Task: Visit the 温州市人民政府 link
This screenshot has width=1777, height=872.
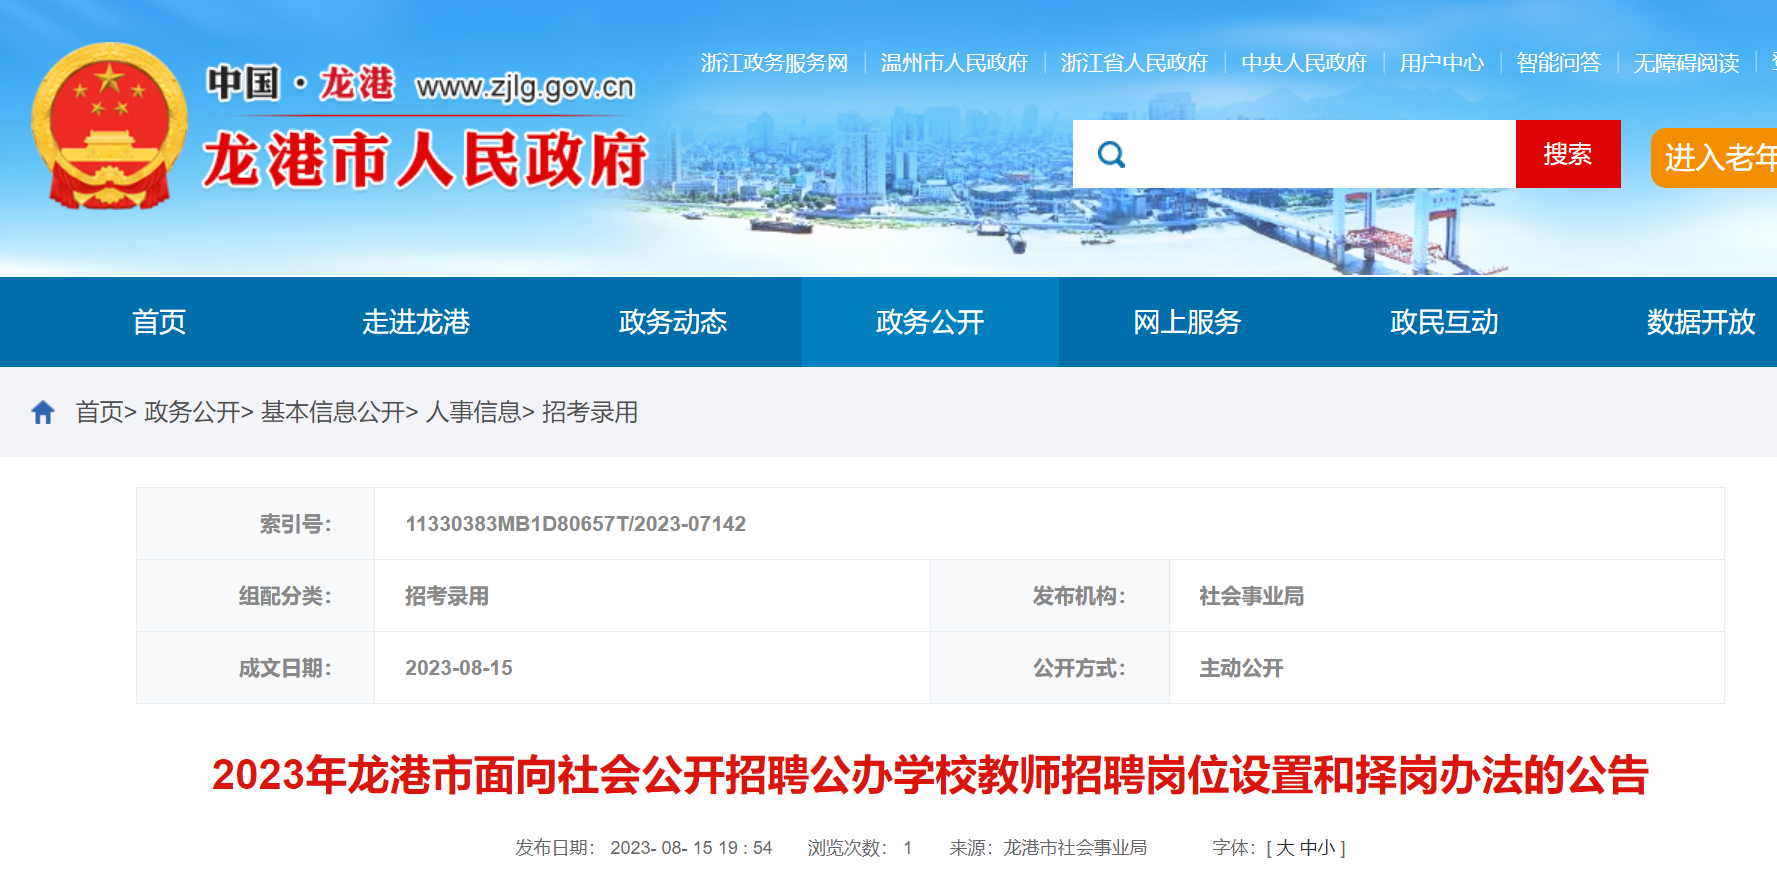Action: coord(954,63)
